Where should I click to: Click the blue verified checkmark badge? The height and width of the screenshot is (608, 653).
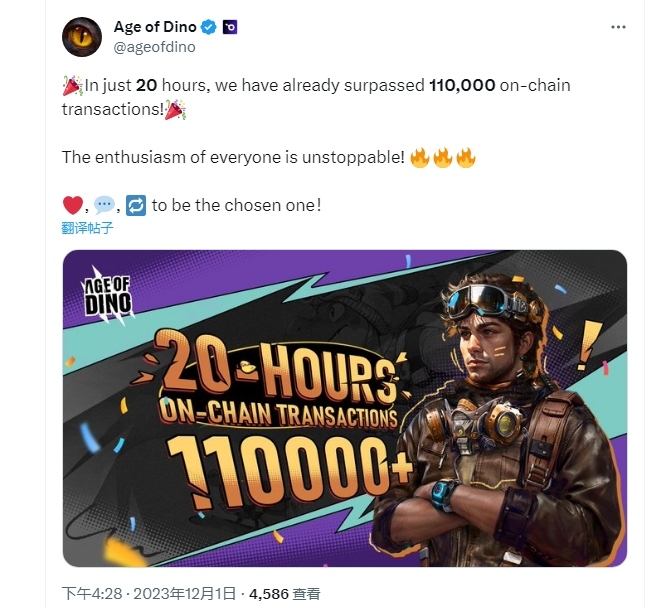(209, 27)
